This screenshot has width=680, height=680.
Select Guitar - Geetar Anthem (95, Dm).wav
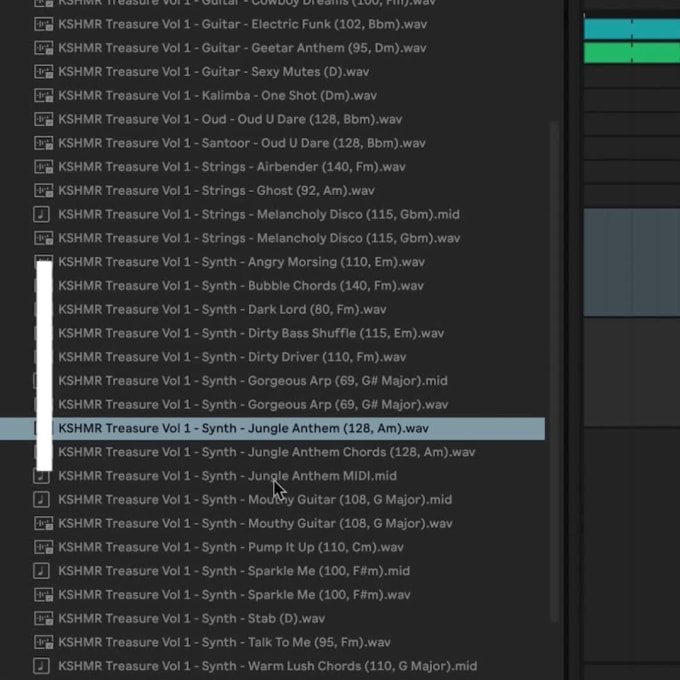click(242, 48)
